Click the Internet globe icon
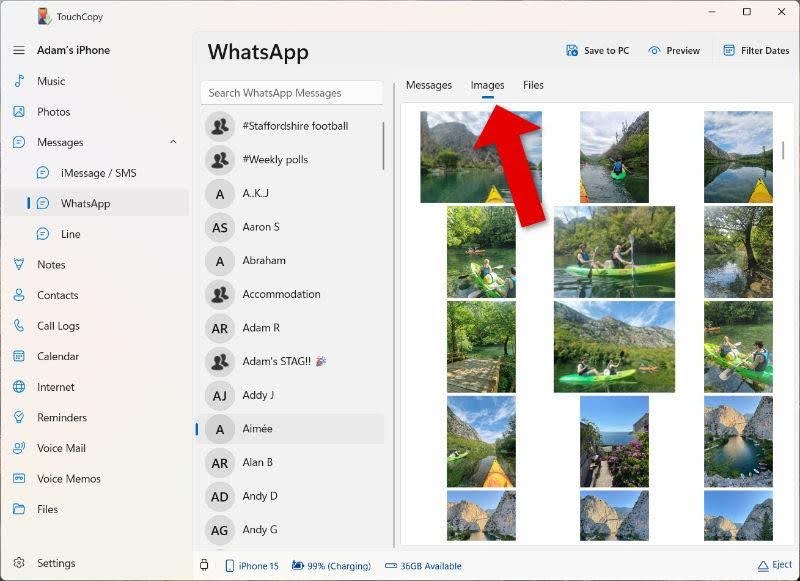Viewport: 800px width, 581px height. click(19, 387)
